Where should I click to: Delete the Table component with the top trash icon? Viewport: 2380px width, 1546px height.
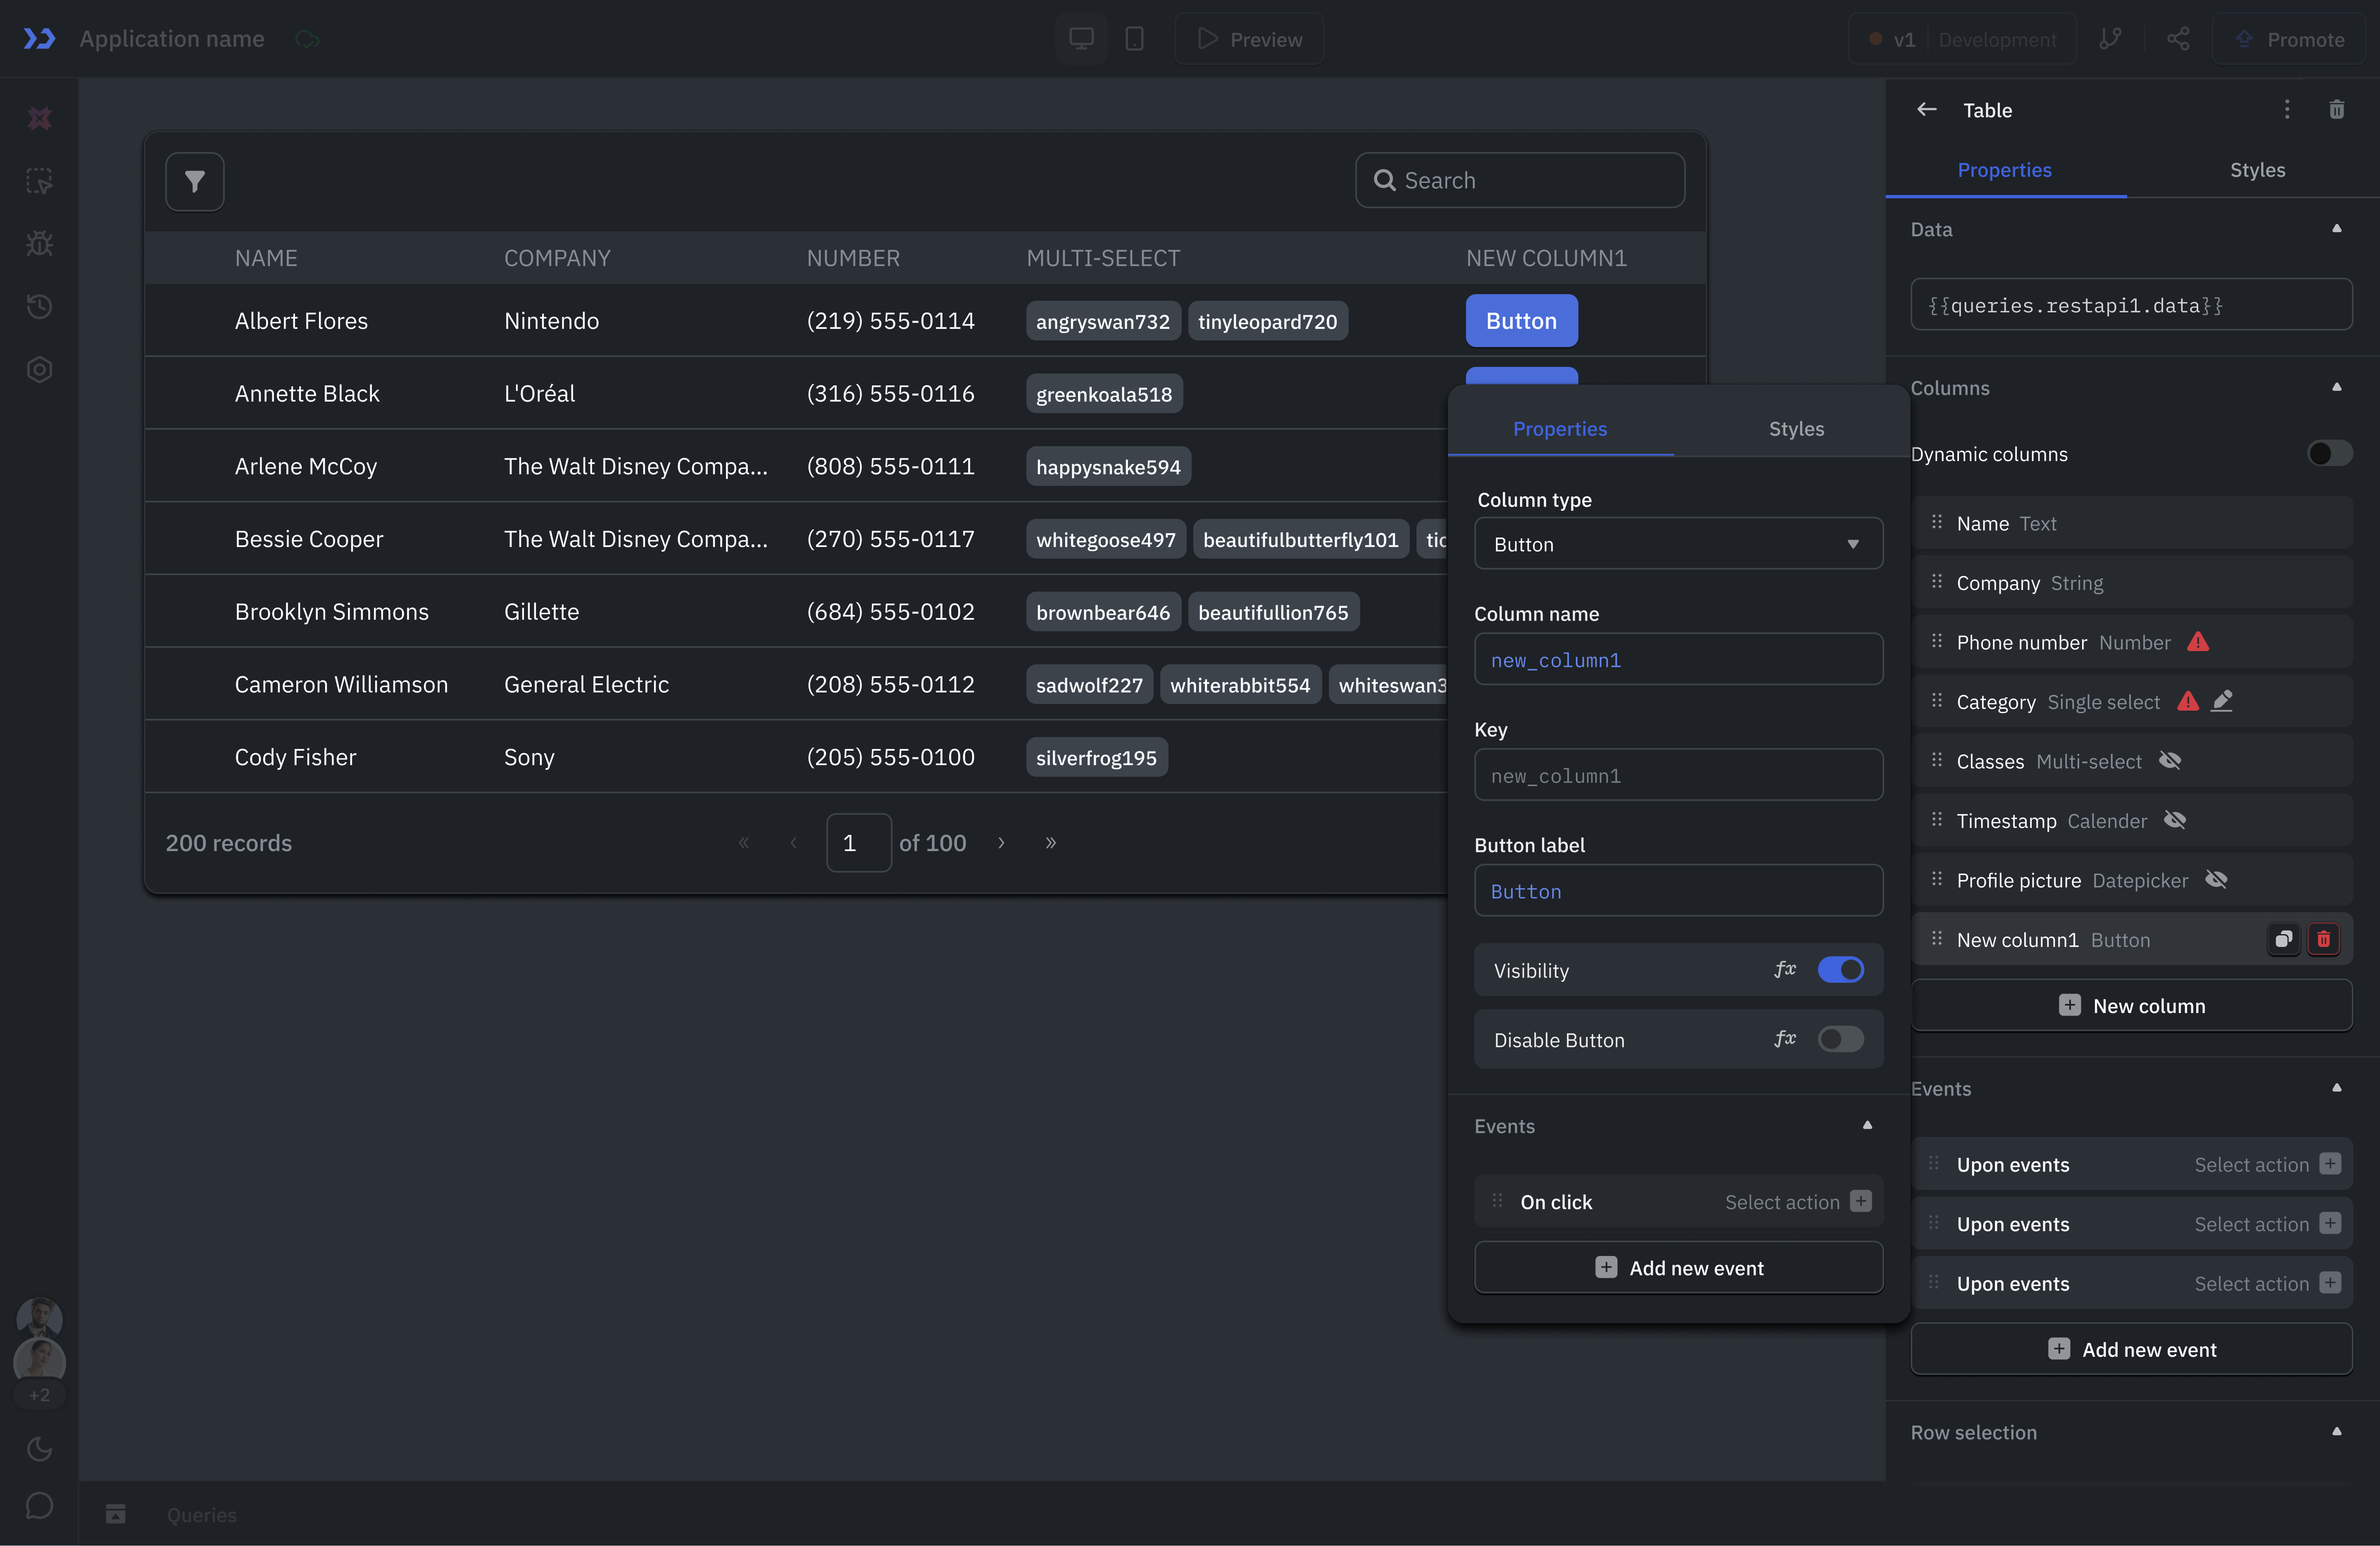point(2336,110)
